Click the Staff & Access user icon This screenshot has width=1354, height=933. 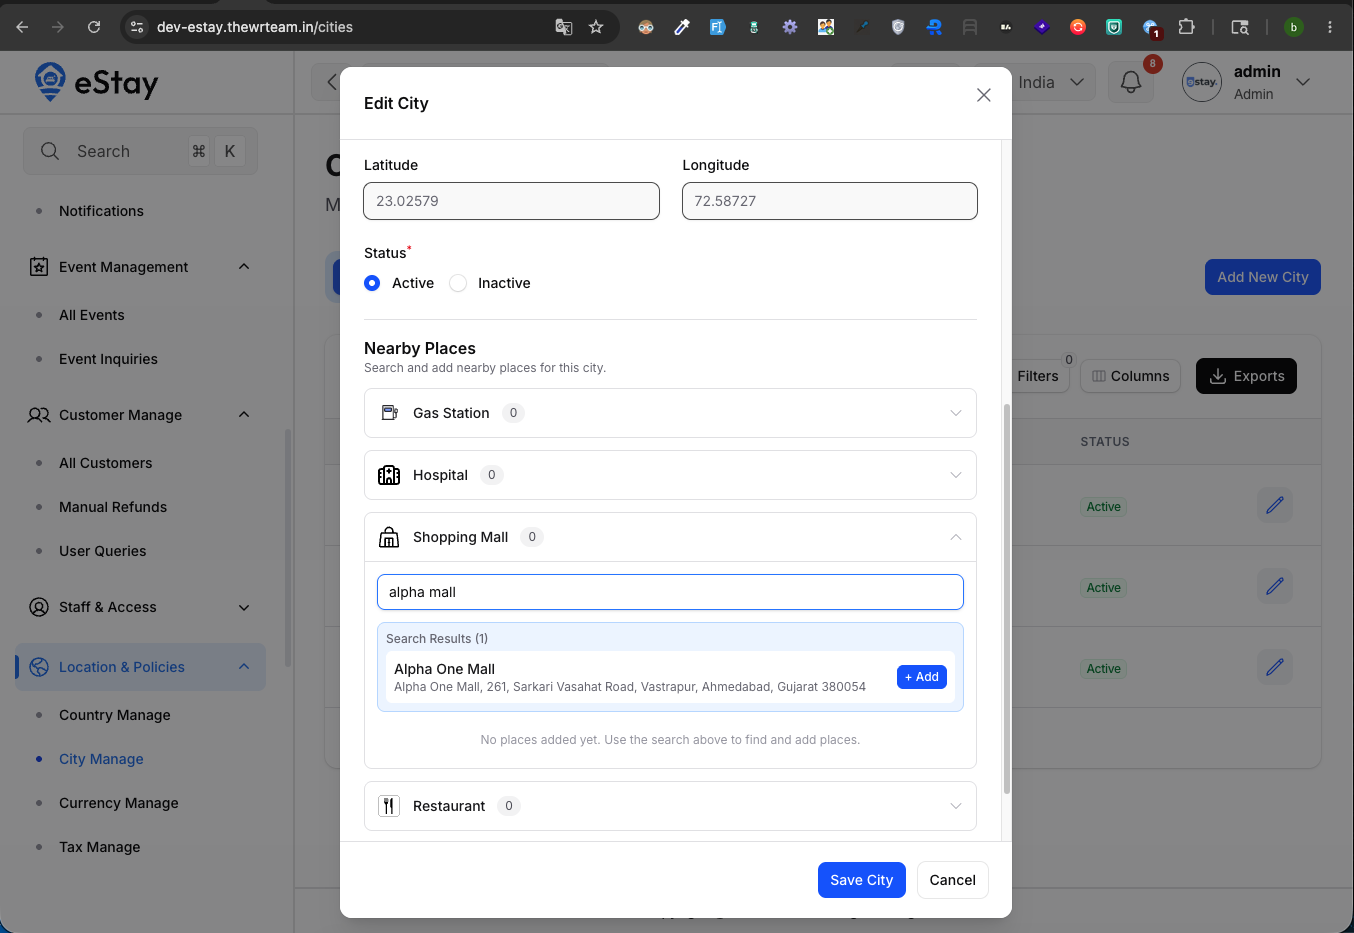click(39, 607)
